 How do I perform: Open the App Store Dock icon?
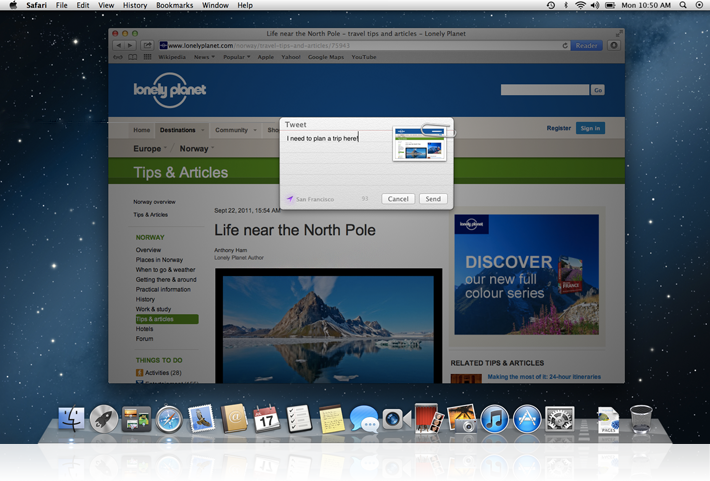pyautogui.click(x=527, y=419)
